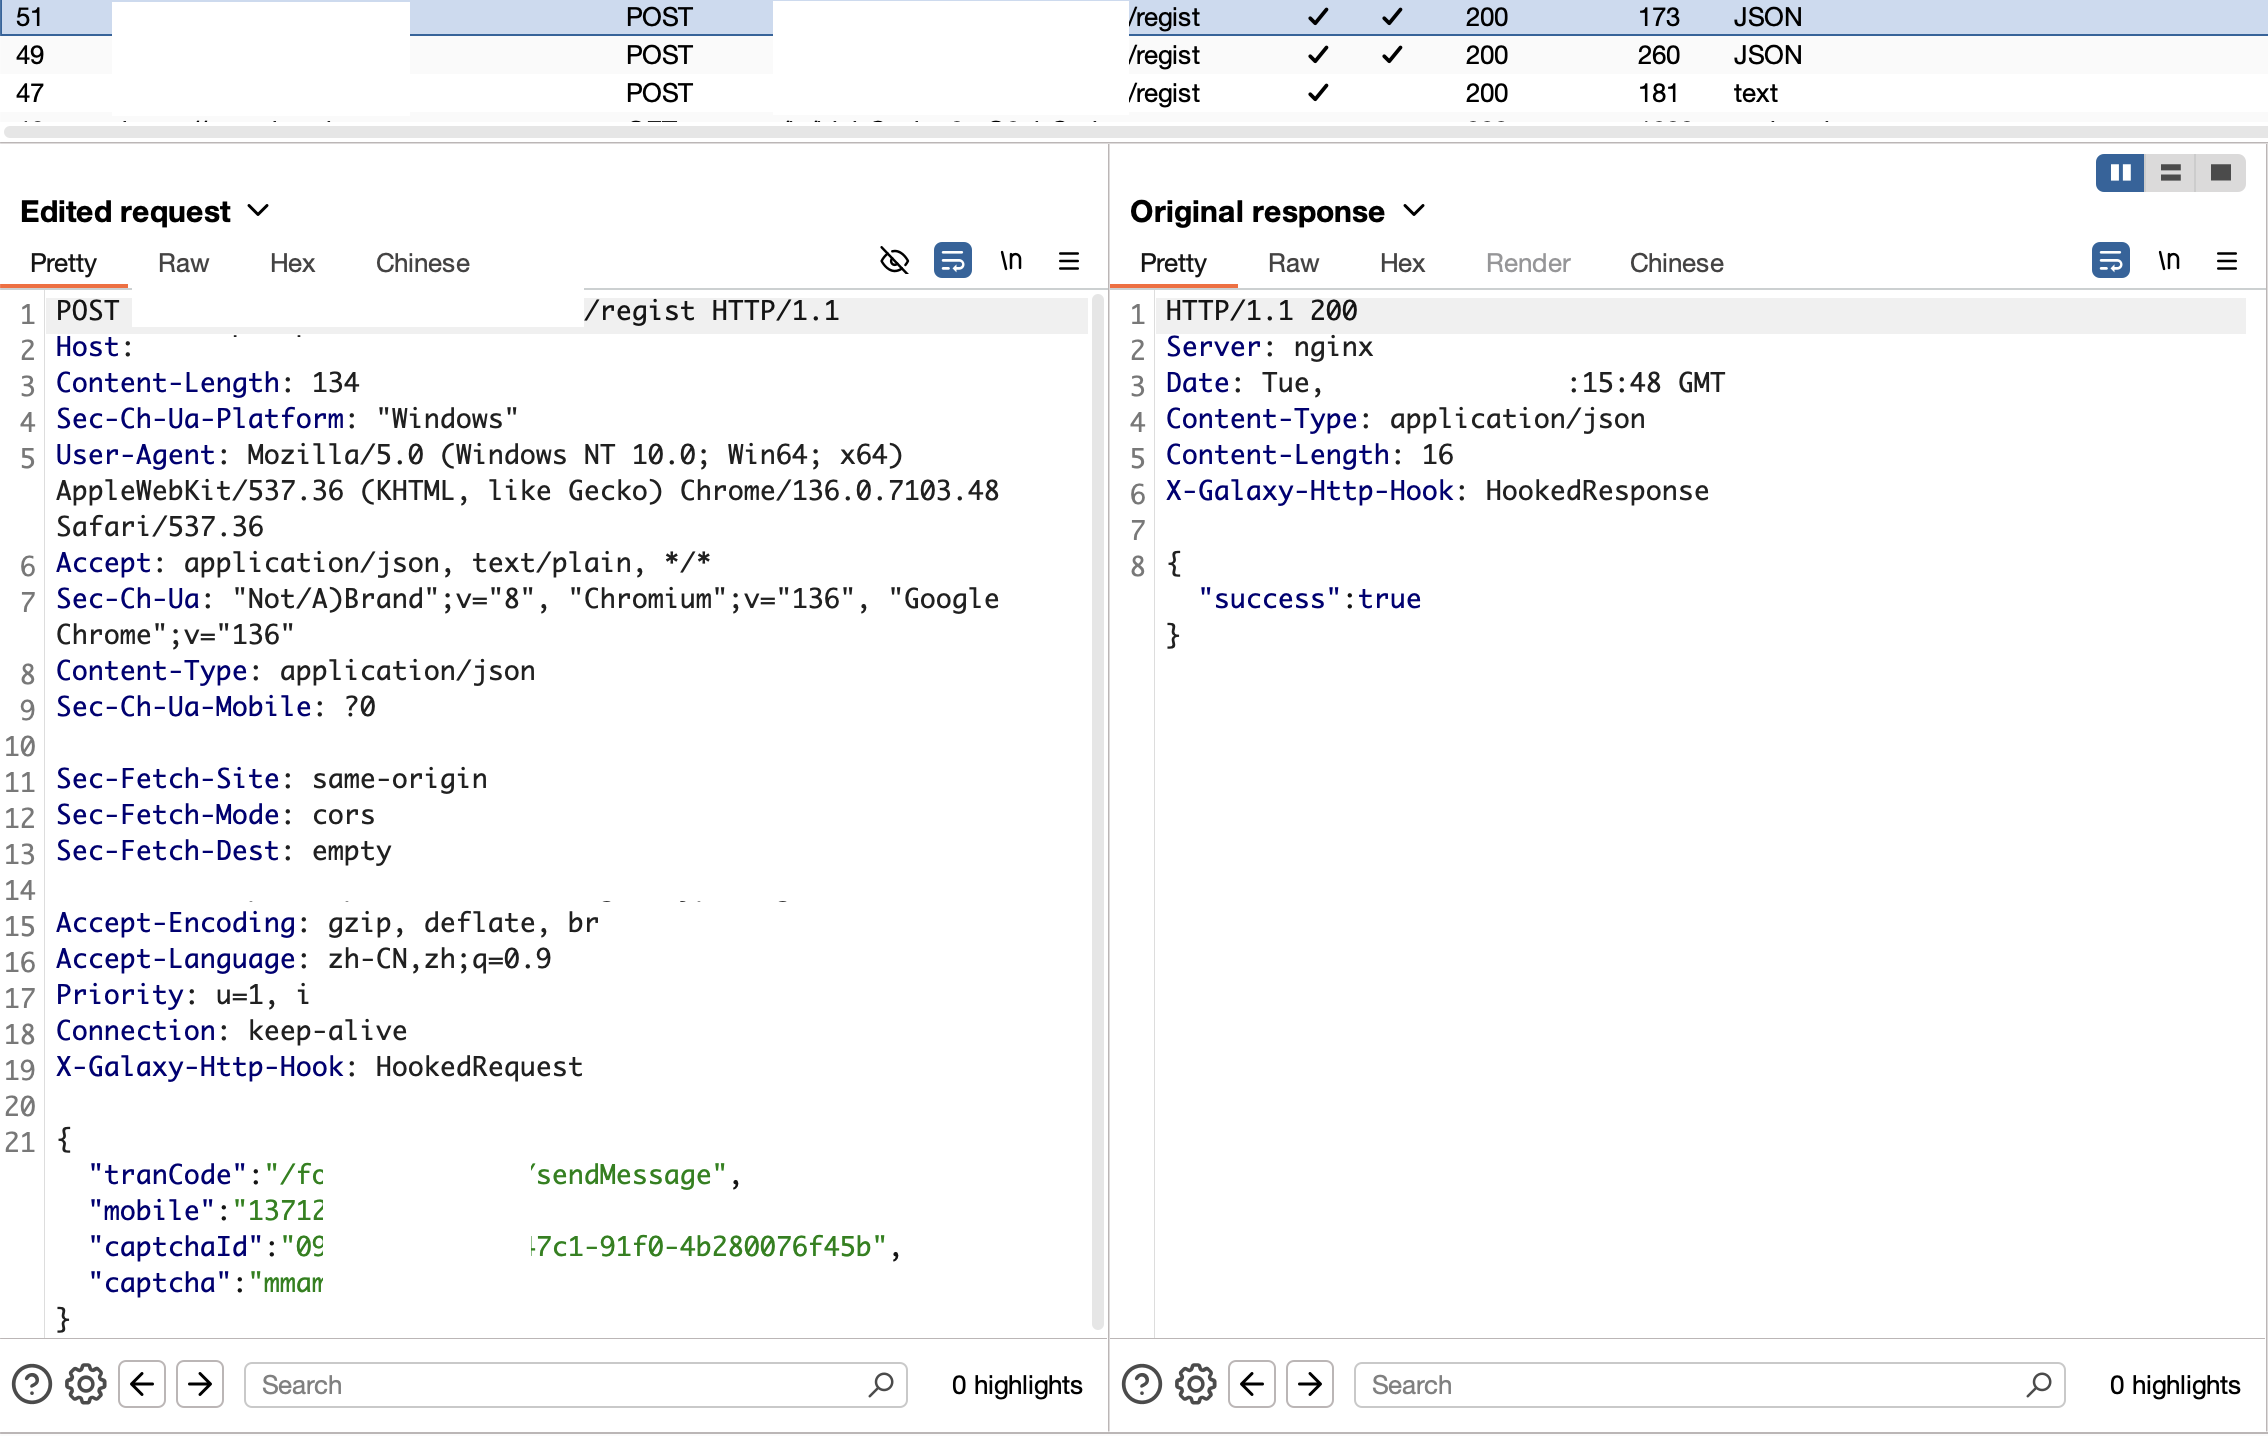Click the request Search input field

point(560,1384)
